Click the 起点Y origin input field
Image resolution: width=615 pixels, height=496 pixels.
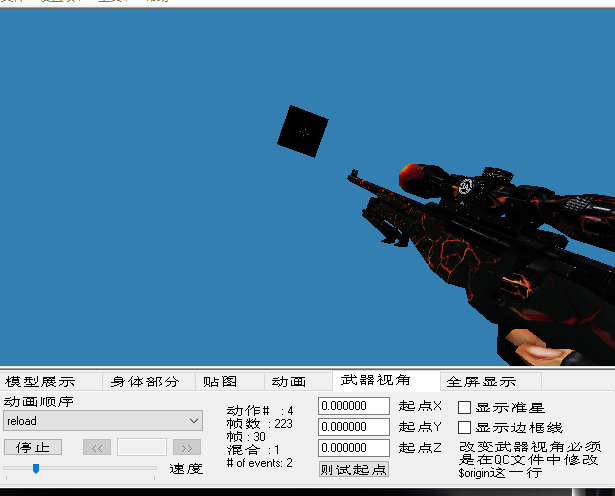[x=353, y=427]
